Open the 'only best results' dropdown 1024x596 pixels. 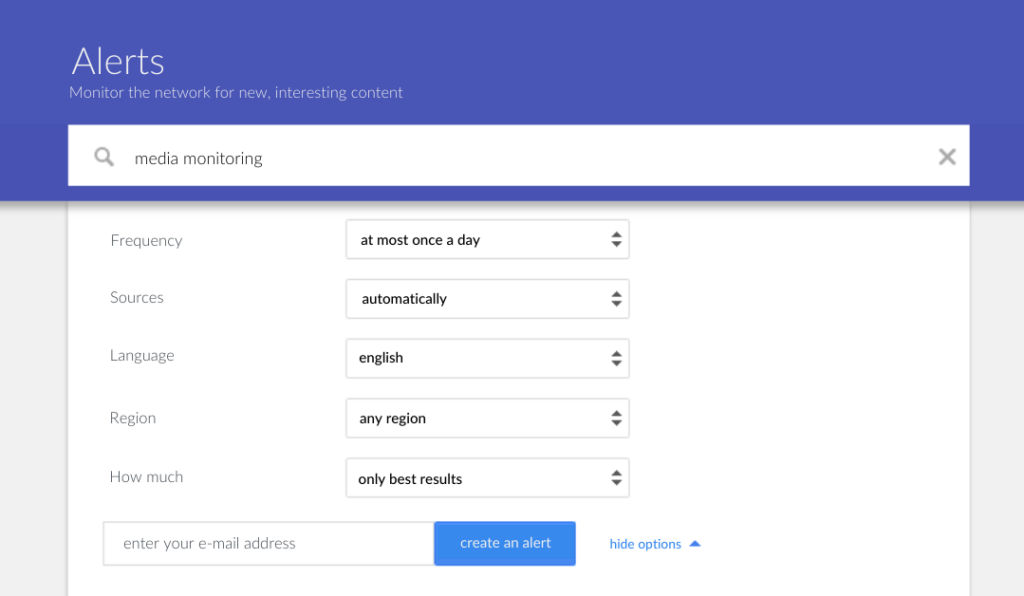coord(487,478)
